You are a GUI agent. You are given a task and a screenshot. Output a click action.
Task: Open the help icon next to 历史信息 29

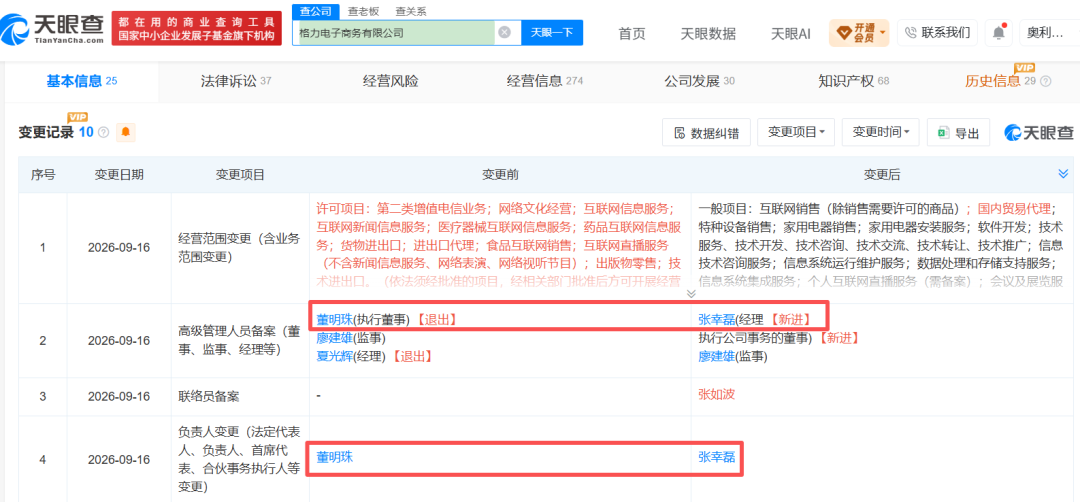click(1046, 81)
